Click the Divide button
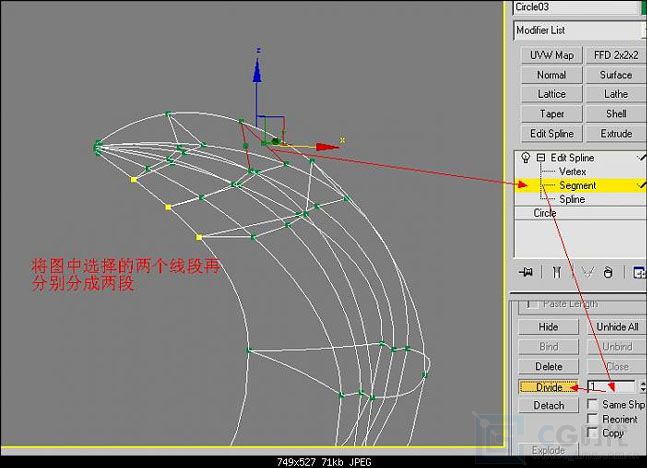The width and height of the screenshot is (647, 468). (x=548, y=387)
